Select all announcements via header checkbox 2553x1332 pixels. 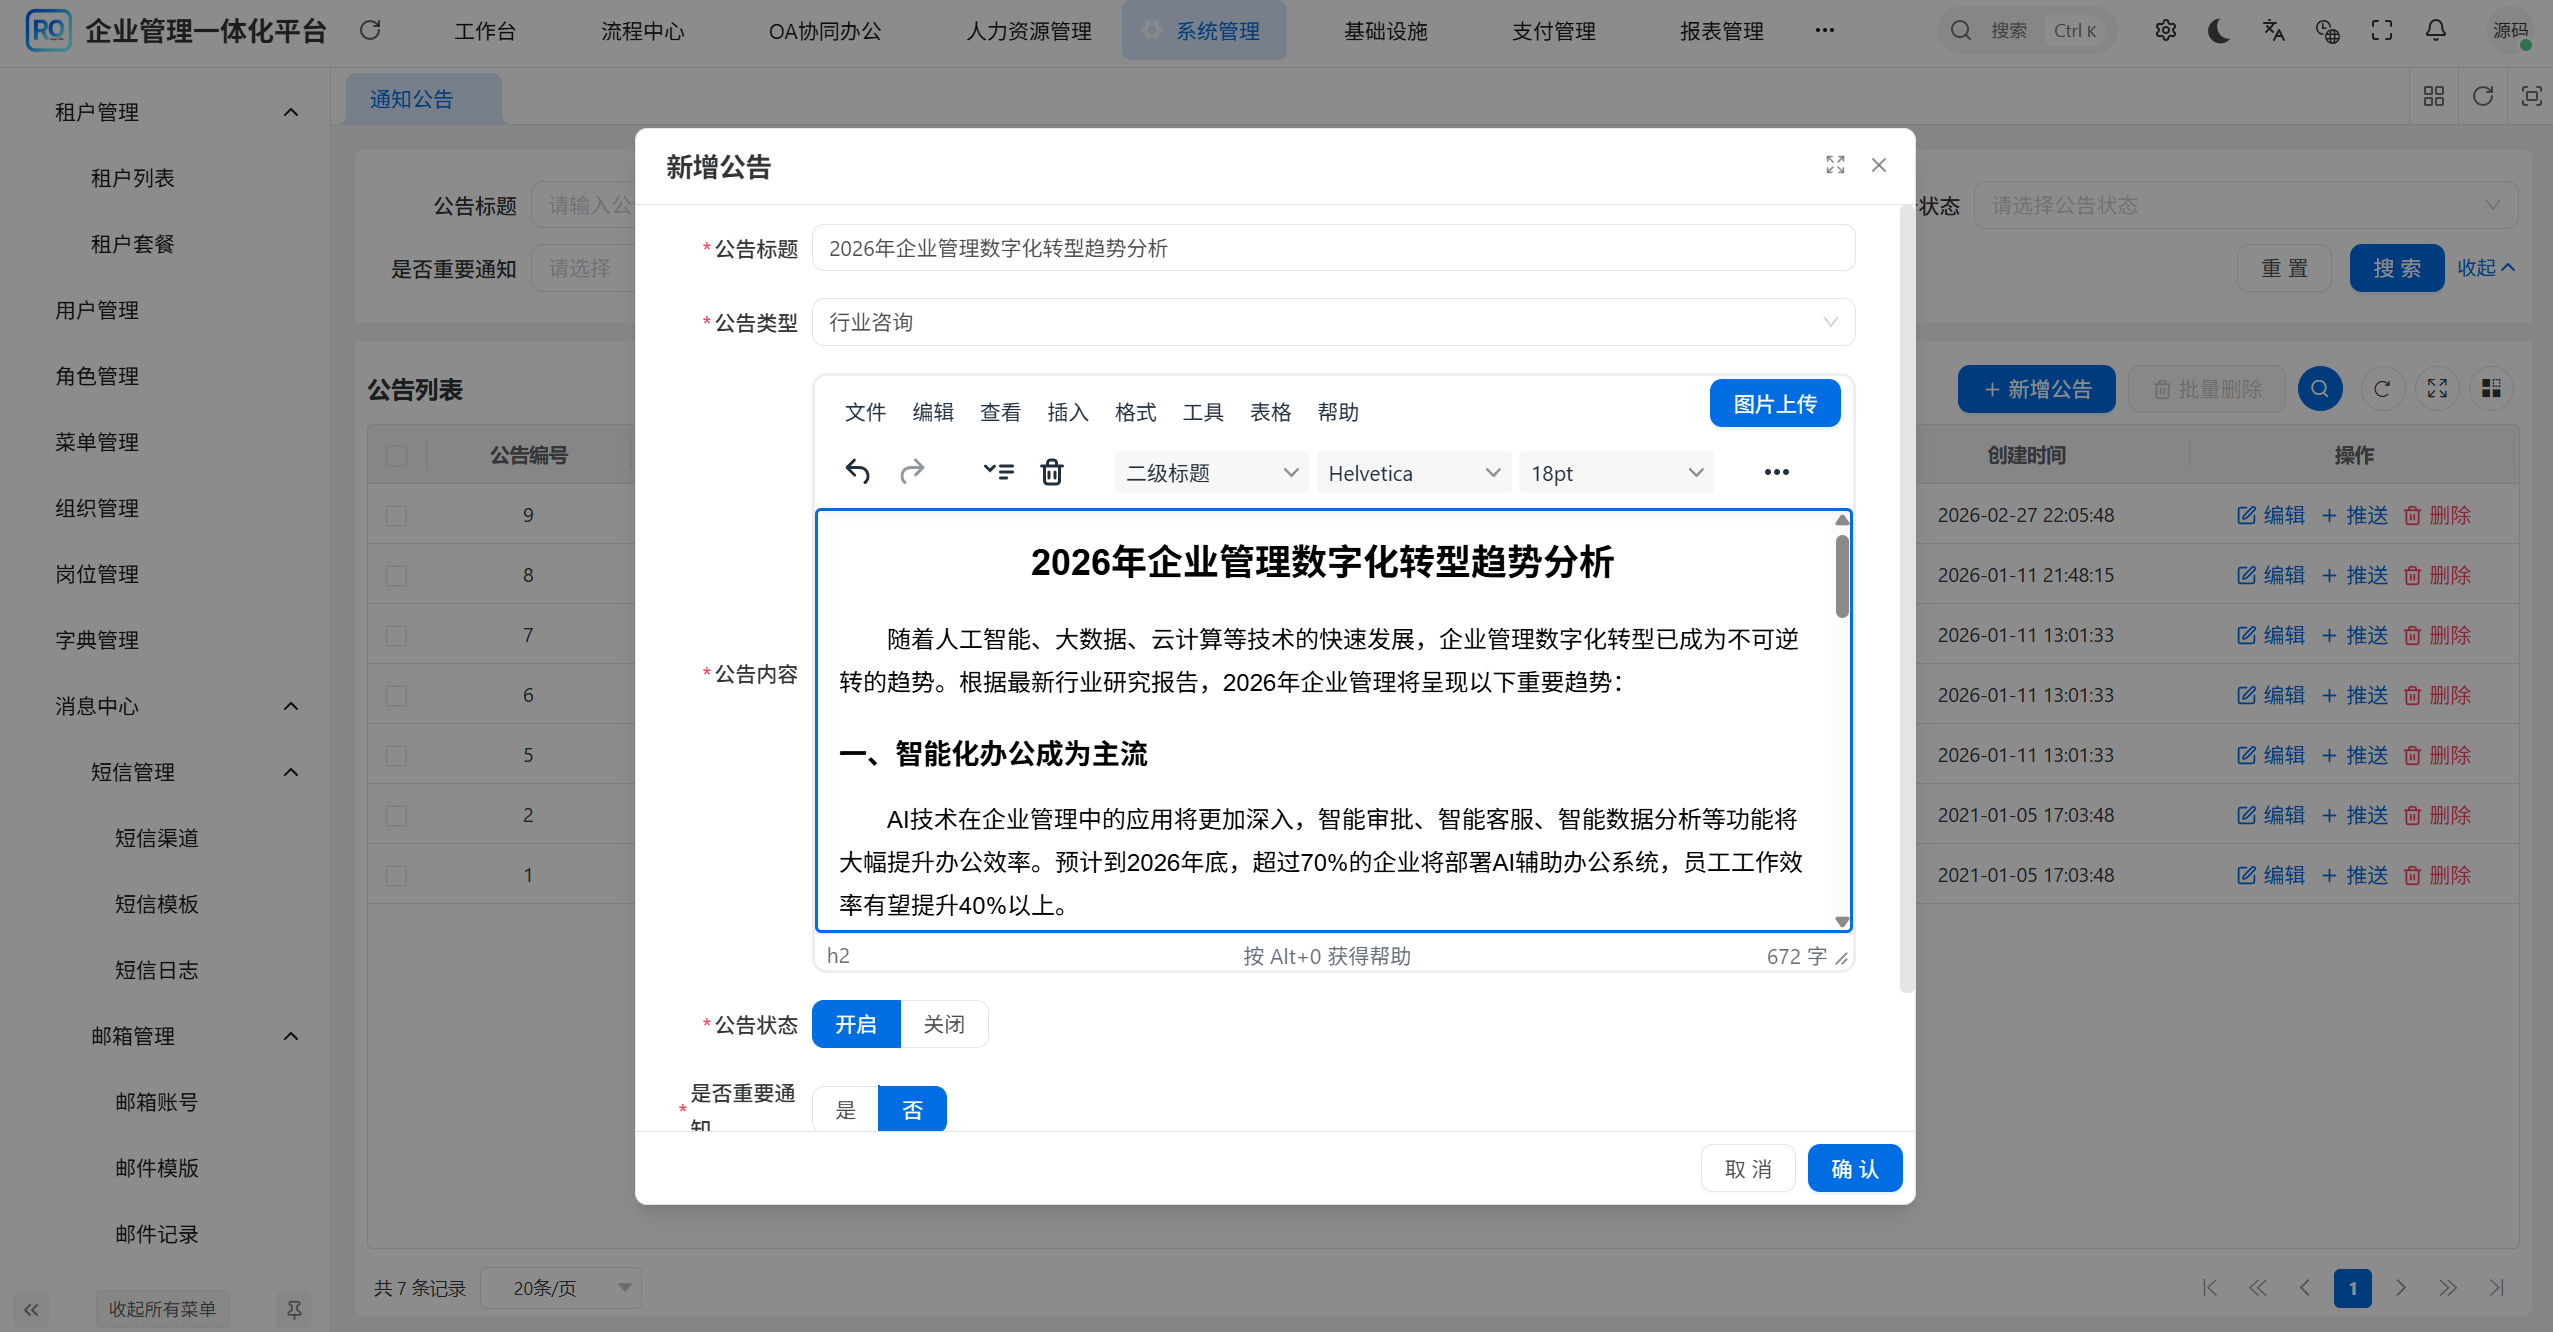pyautogui.click(x=396, y=455)
